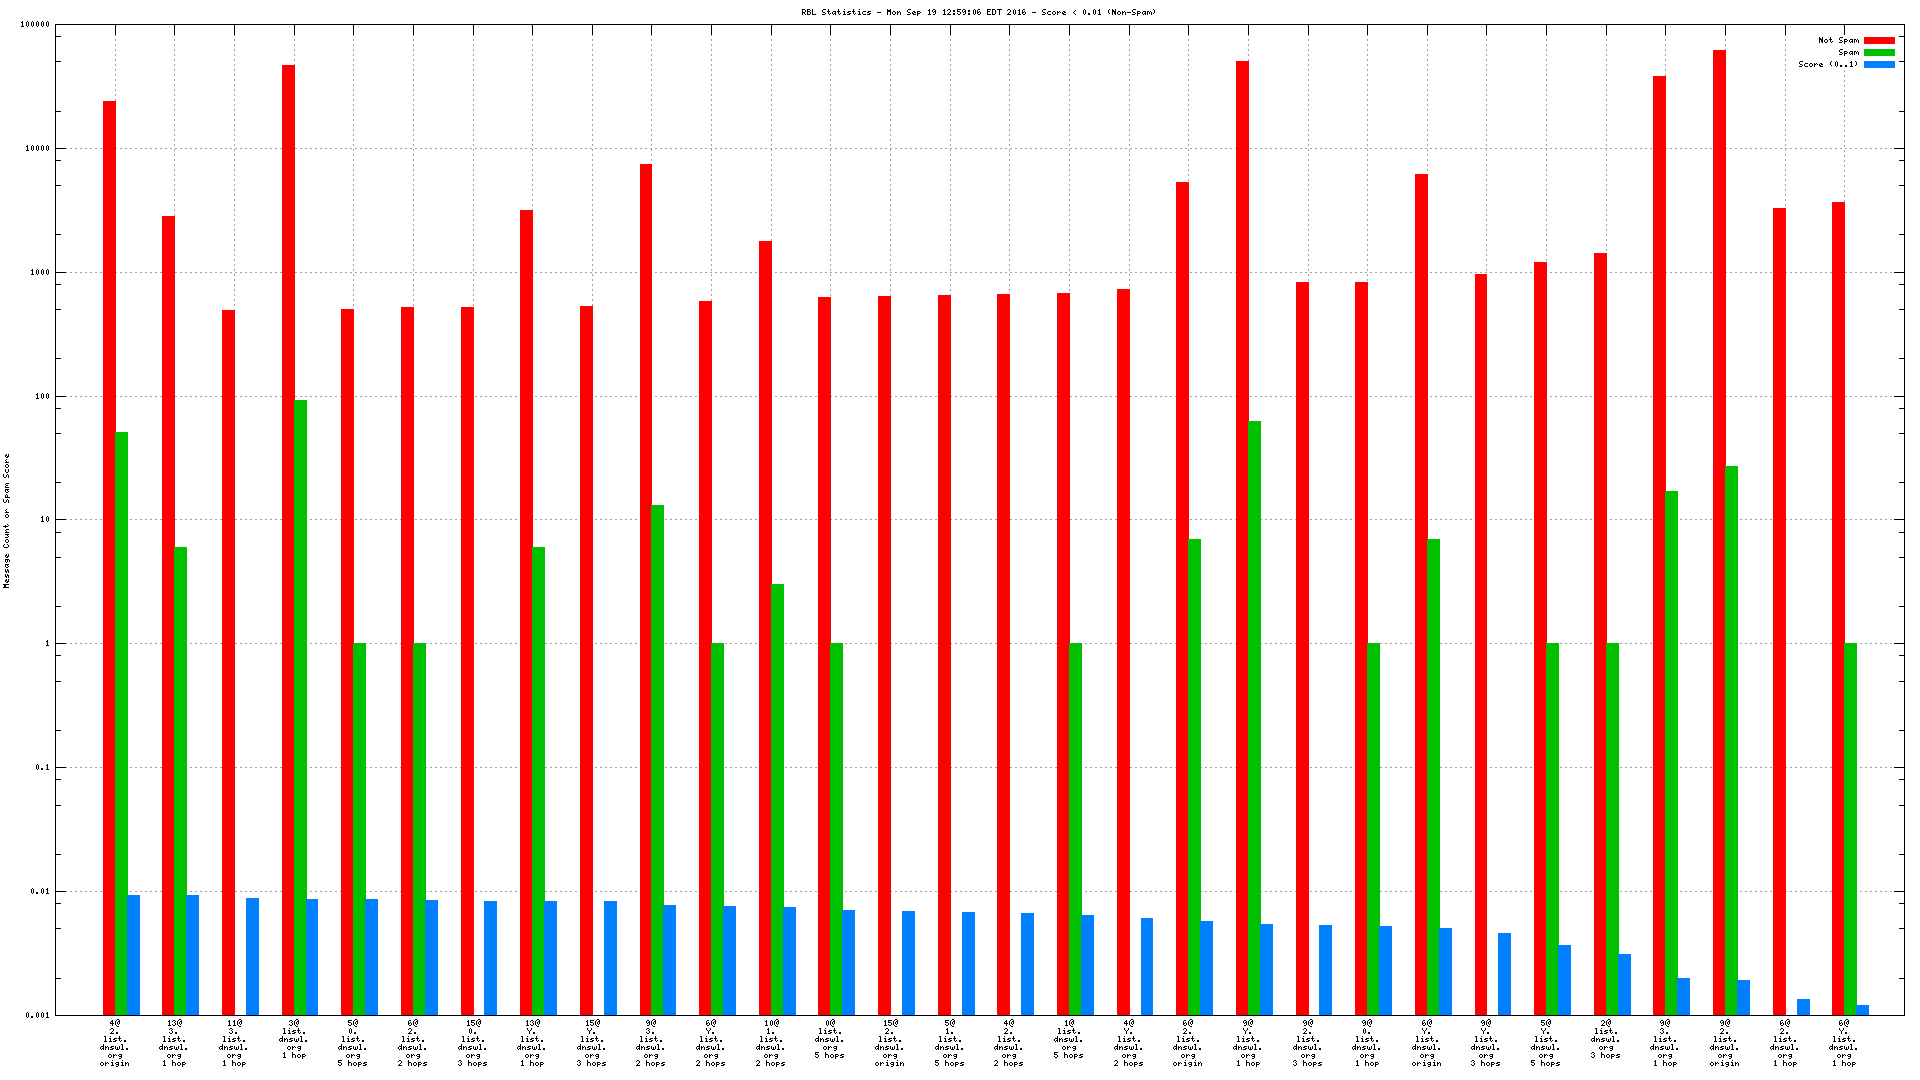Click the 'Score (0..1)' legend label

tap(1828, 65)
